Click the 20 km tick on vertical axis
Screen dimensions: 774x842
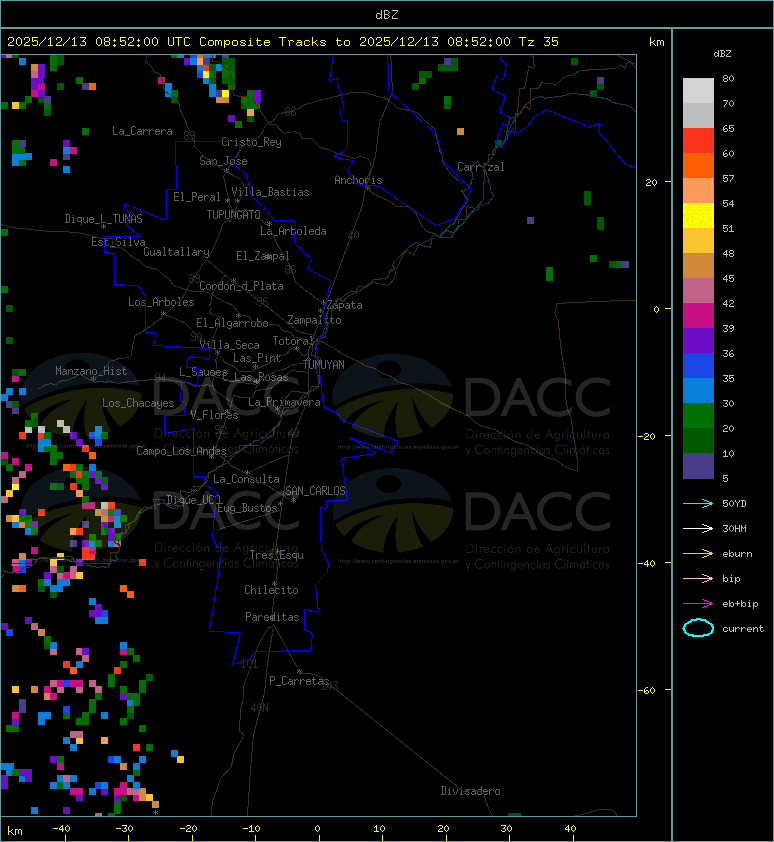click(652, 183)
